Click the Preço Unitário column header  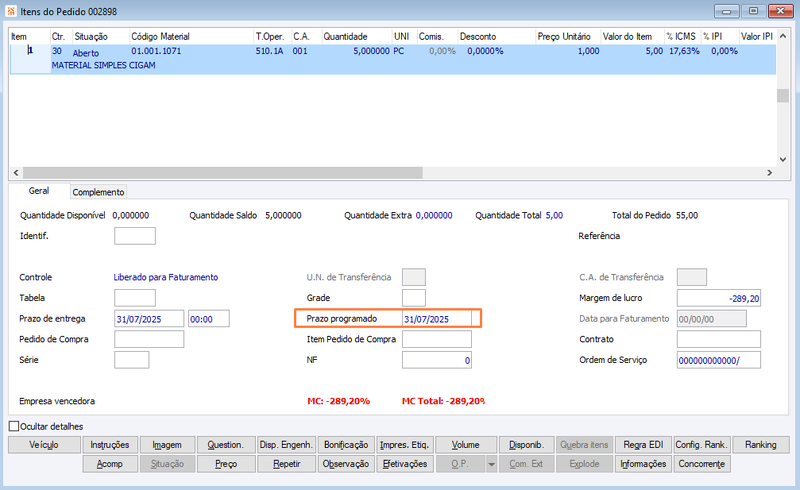[x=567, y=36]
